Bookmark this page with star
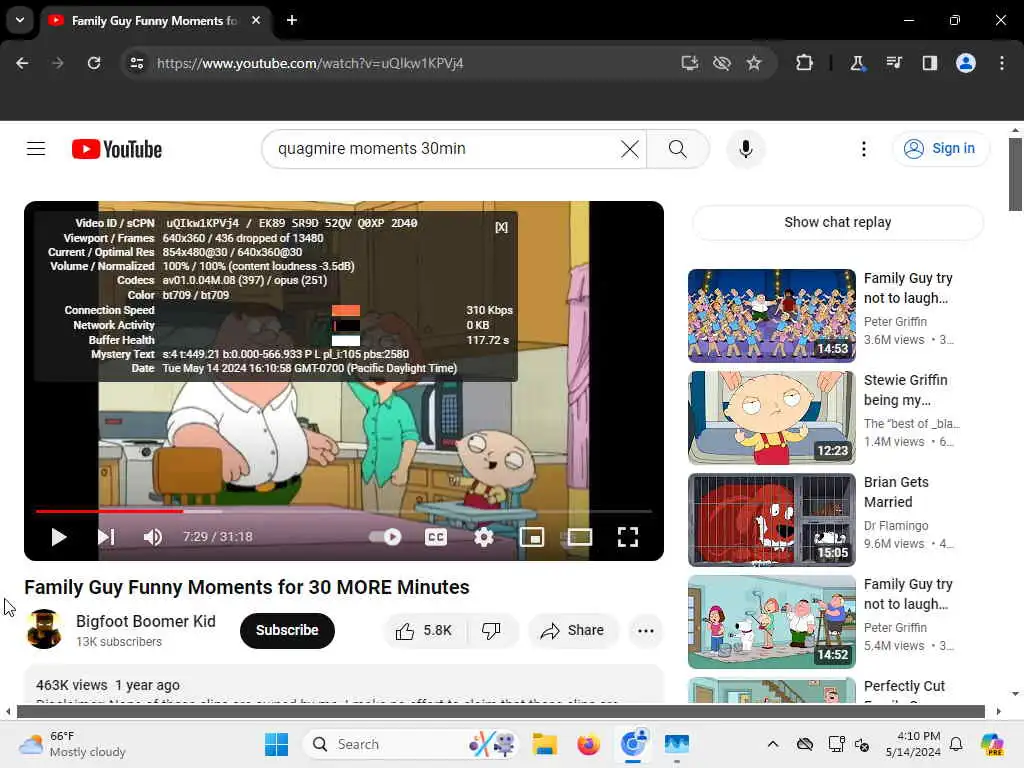This screenshot has height=768, width=1024. tap(754, 63)
